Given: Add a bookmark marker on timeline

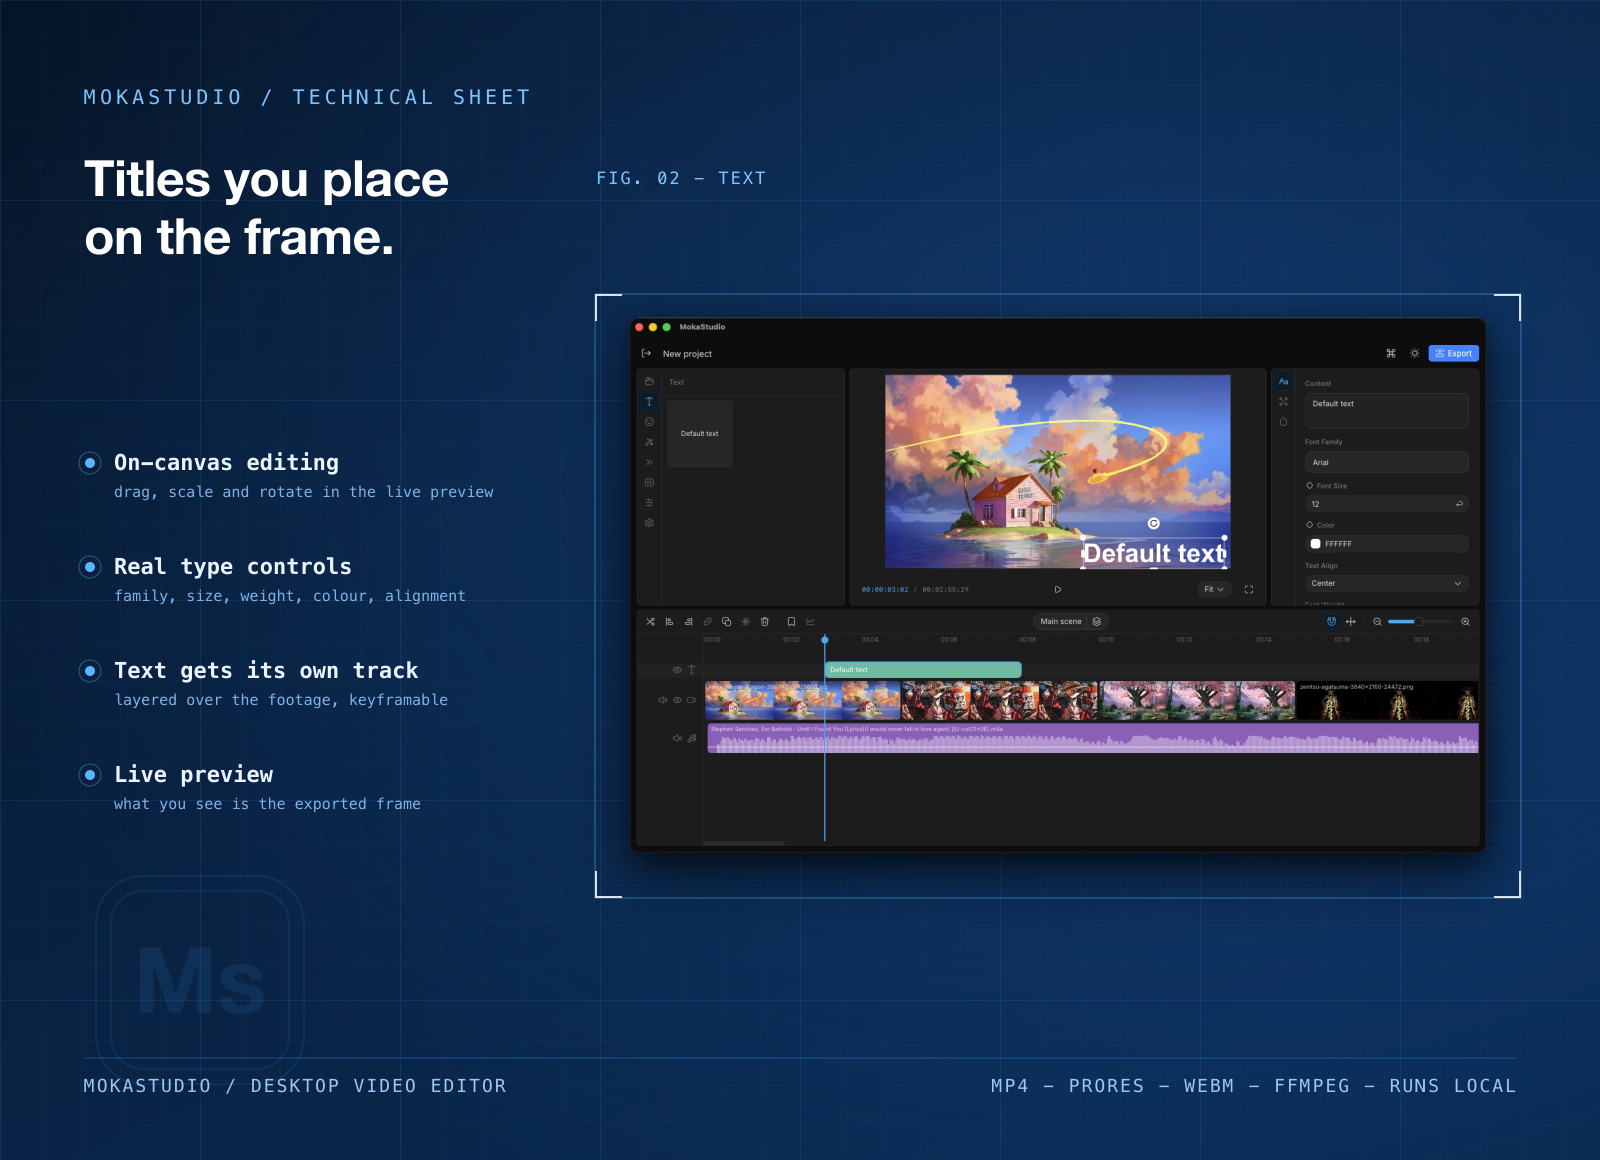Looking at the screenshot, I should pyautogui.click(x=791, y=621).
